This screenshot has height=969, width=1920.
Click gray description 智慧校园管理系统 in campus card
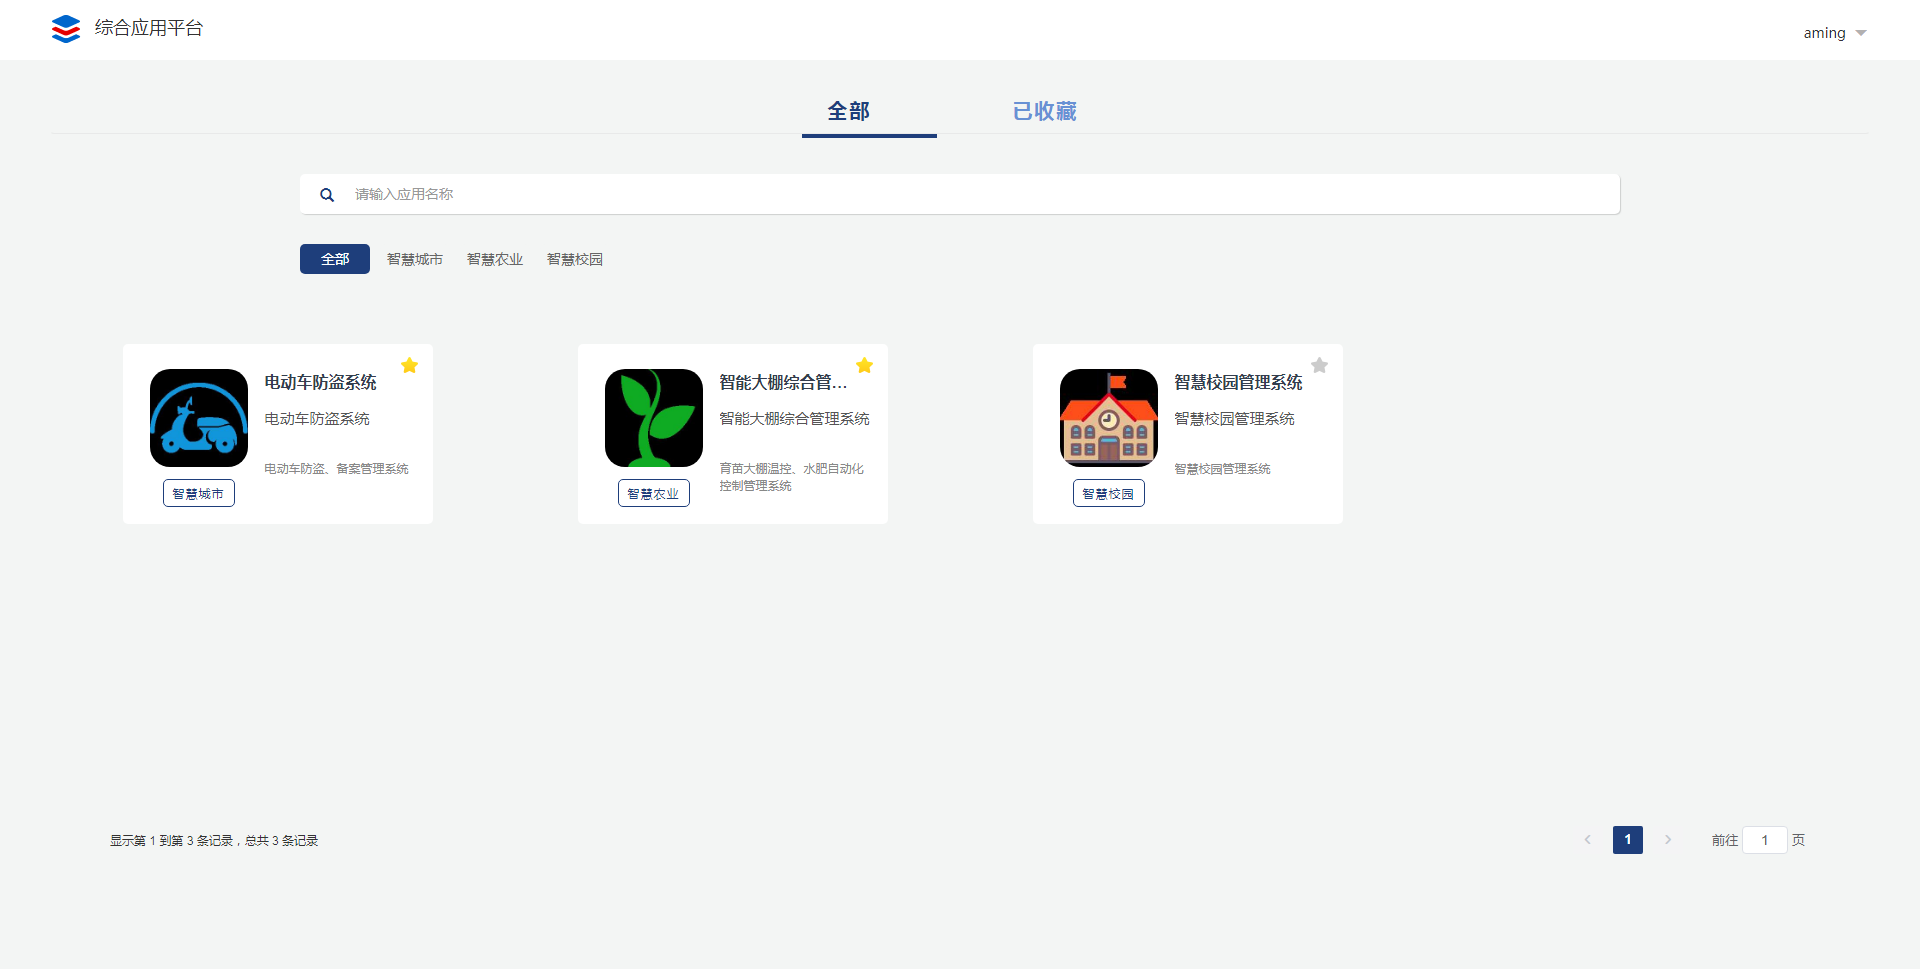click(x=1222, y=468)
